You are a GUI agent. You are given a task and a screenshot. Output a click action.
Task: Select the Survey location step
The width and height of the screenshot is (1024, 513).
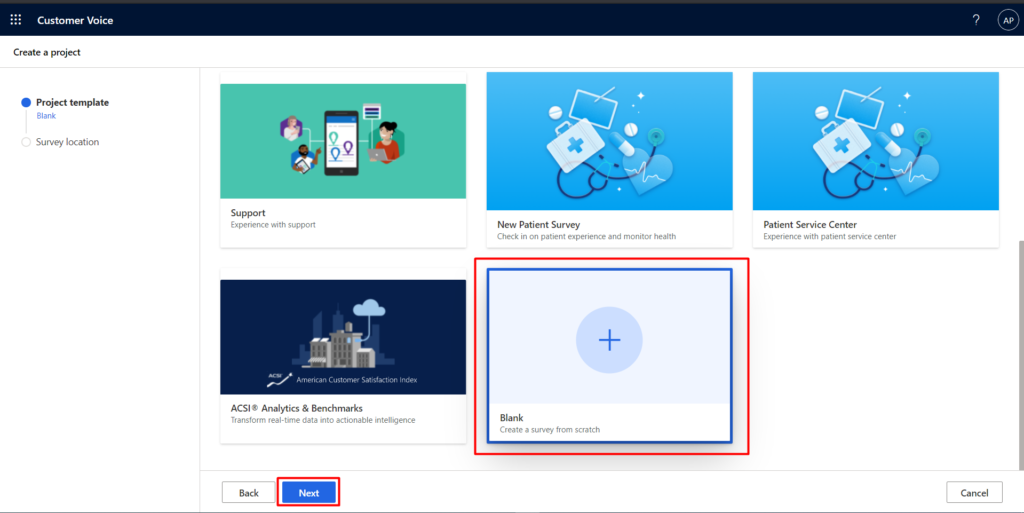[67, 142]
